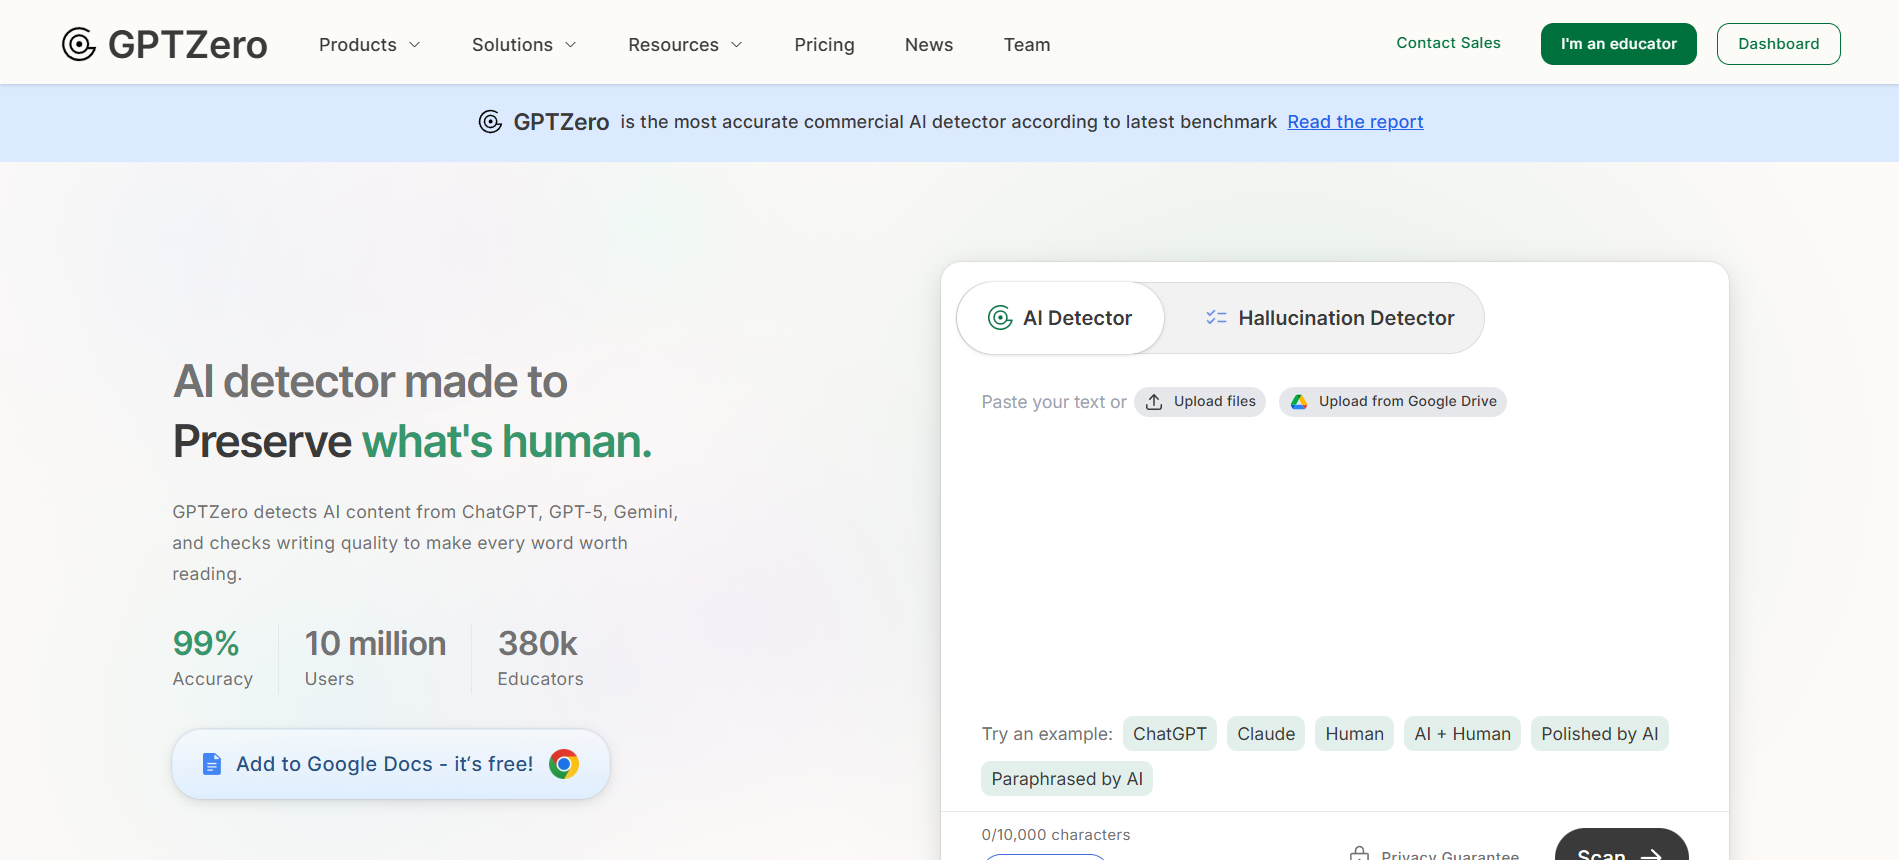Expand the Products dropdown menu
Image resolution: width=1899 pixels, height=860 pixels.
click(369, 45)
